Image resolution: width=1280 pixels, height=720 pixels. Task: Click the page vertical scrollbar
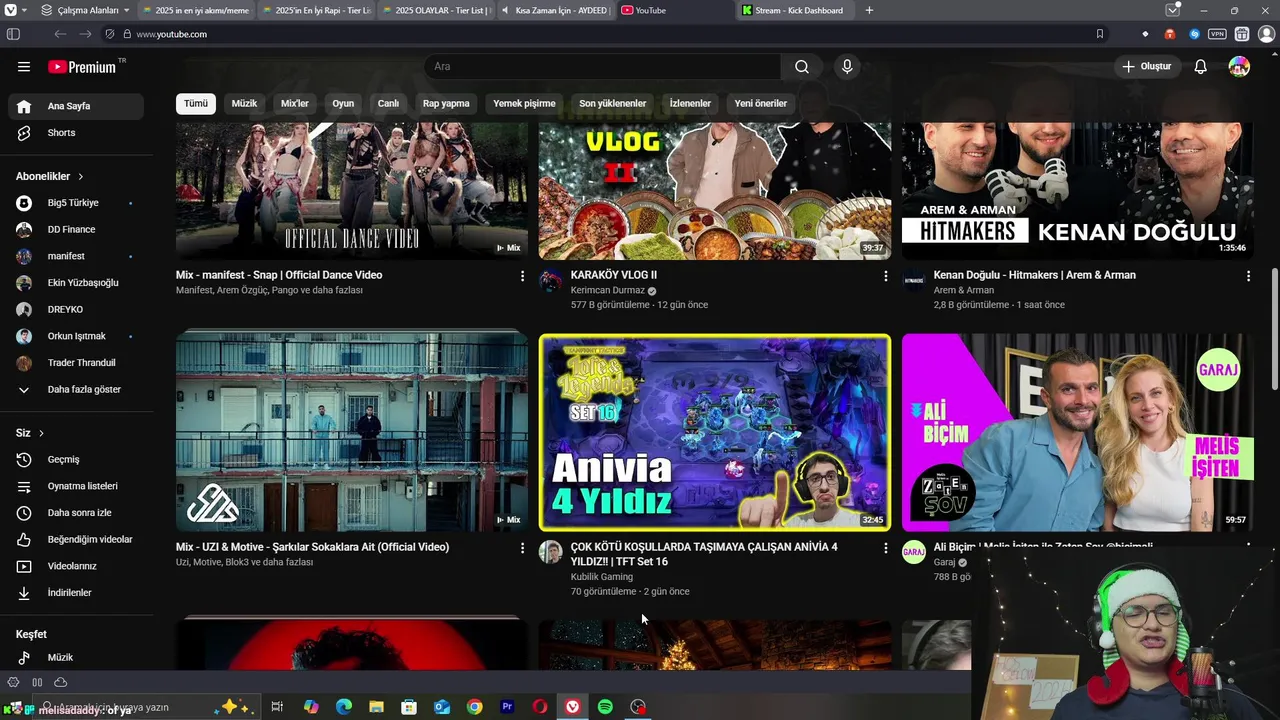pos(1274,330)
